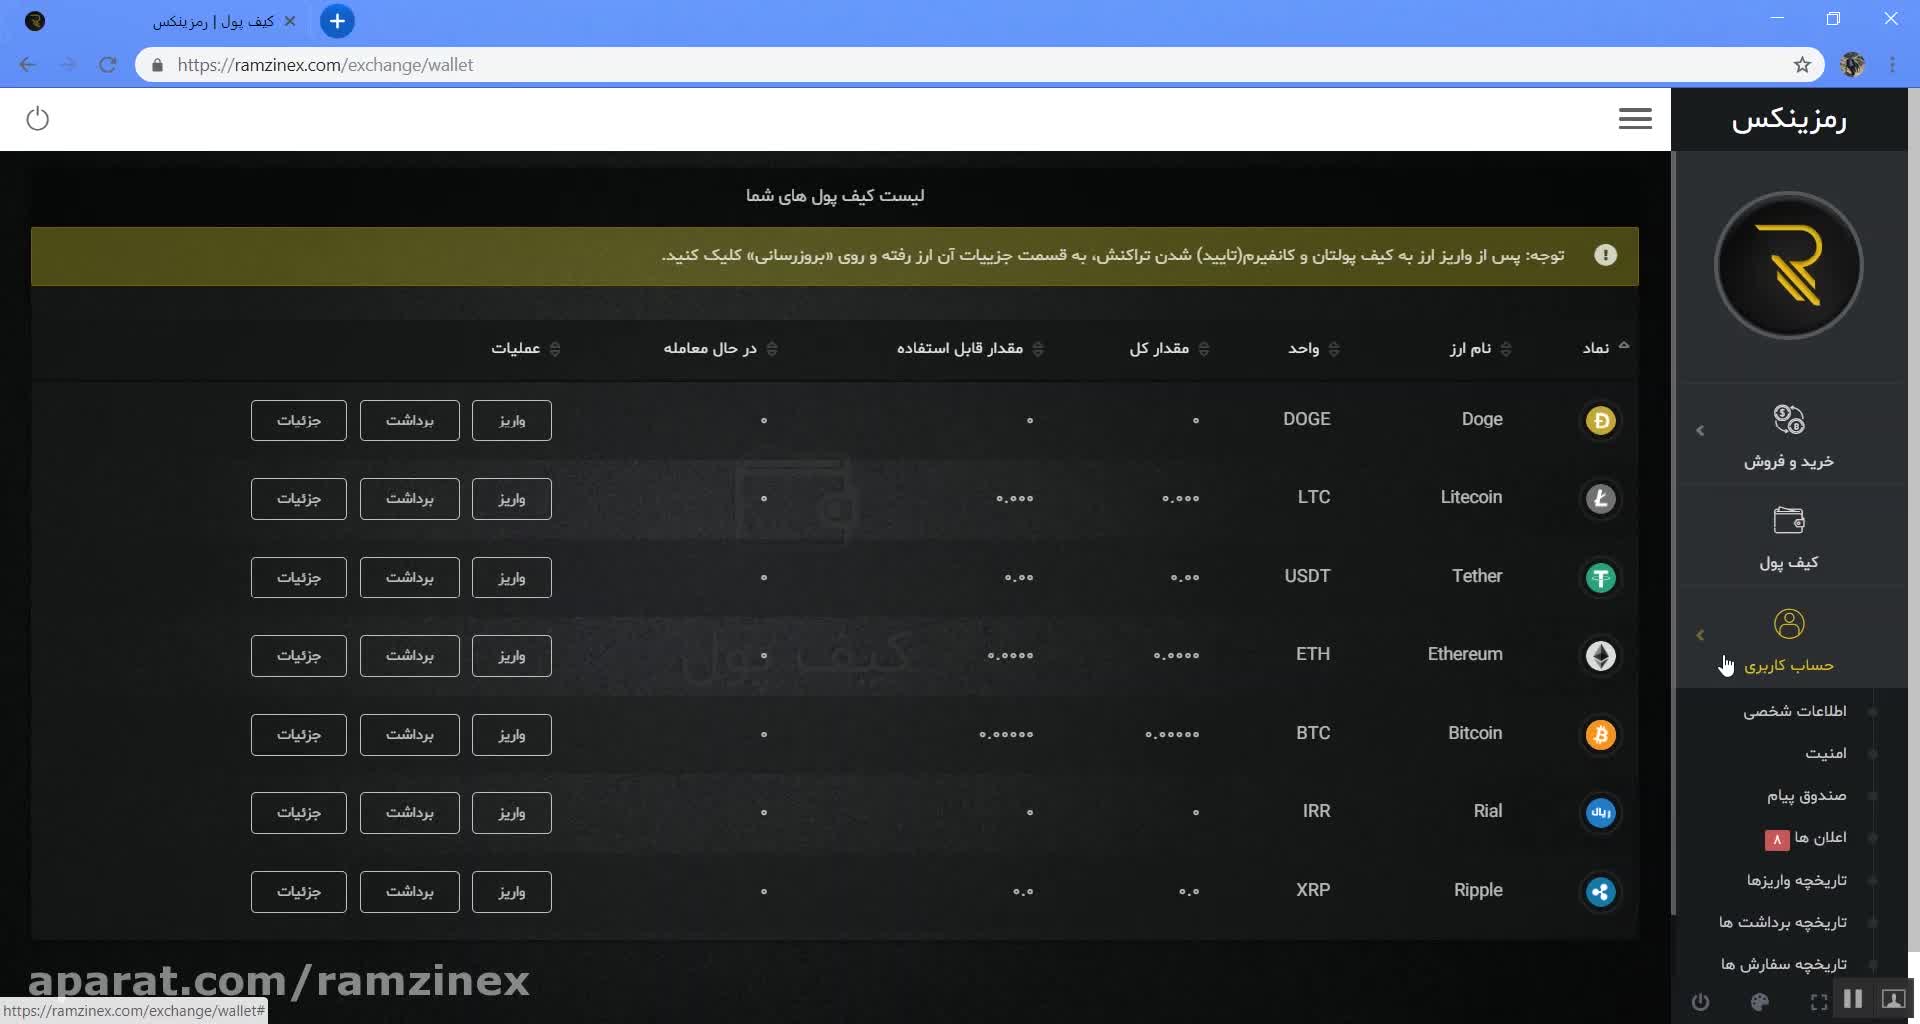Click برداشت button for Doge row

[409, 421]
